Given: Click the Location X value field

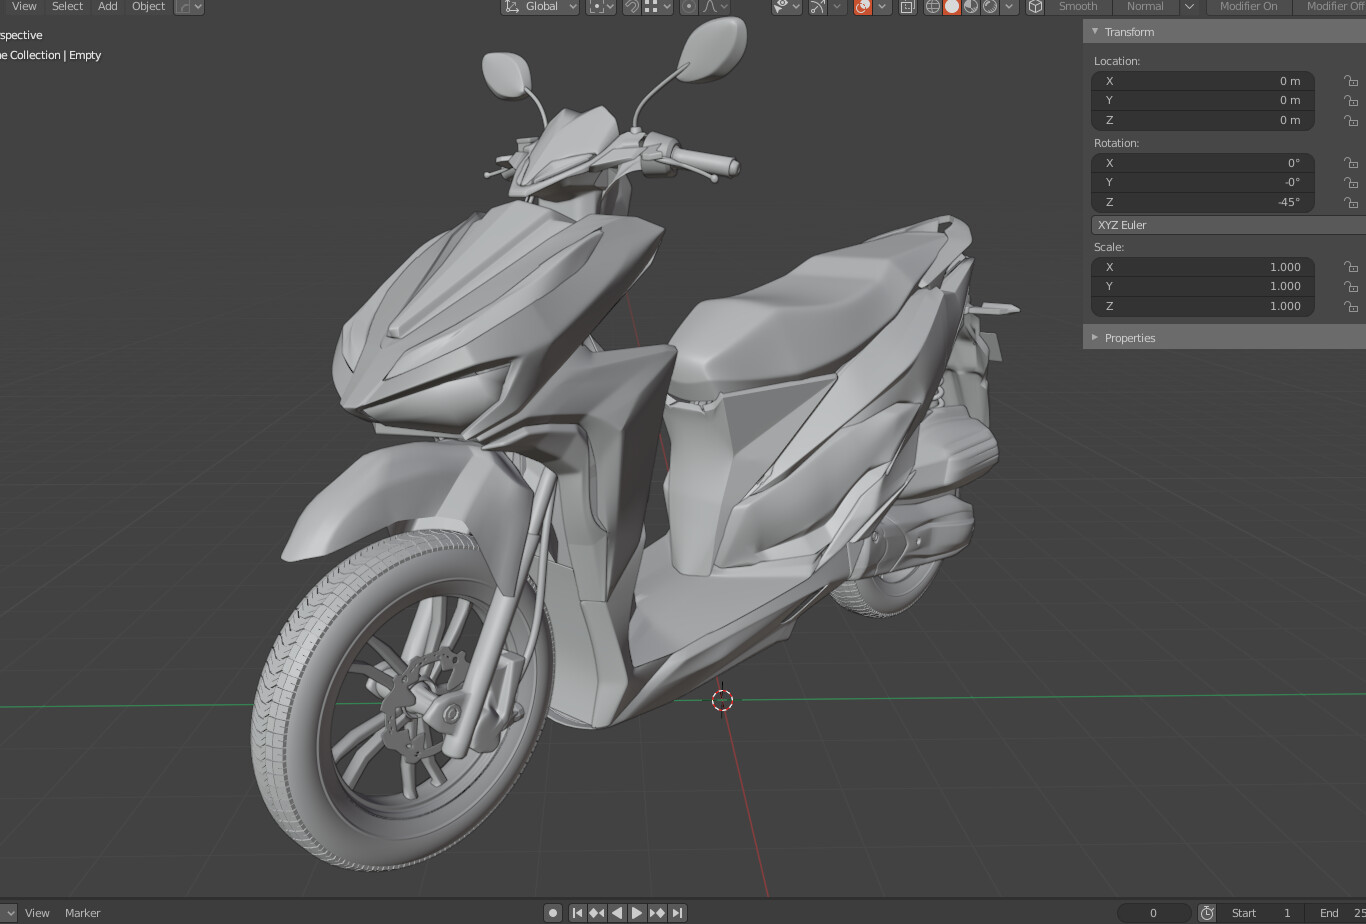Looking at the screenshot, I should [1203, 81].
